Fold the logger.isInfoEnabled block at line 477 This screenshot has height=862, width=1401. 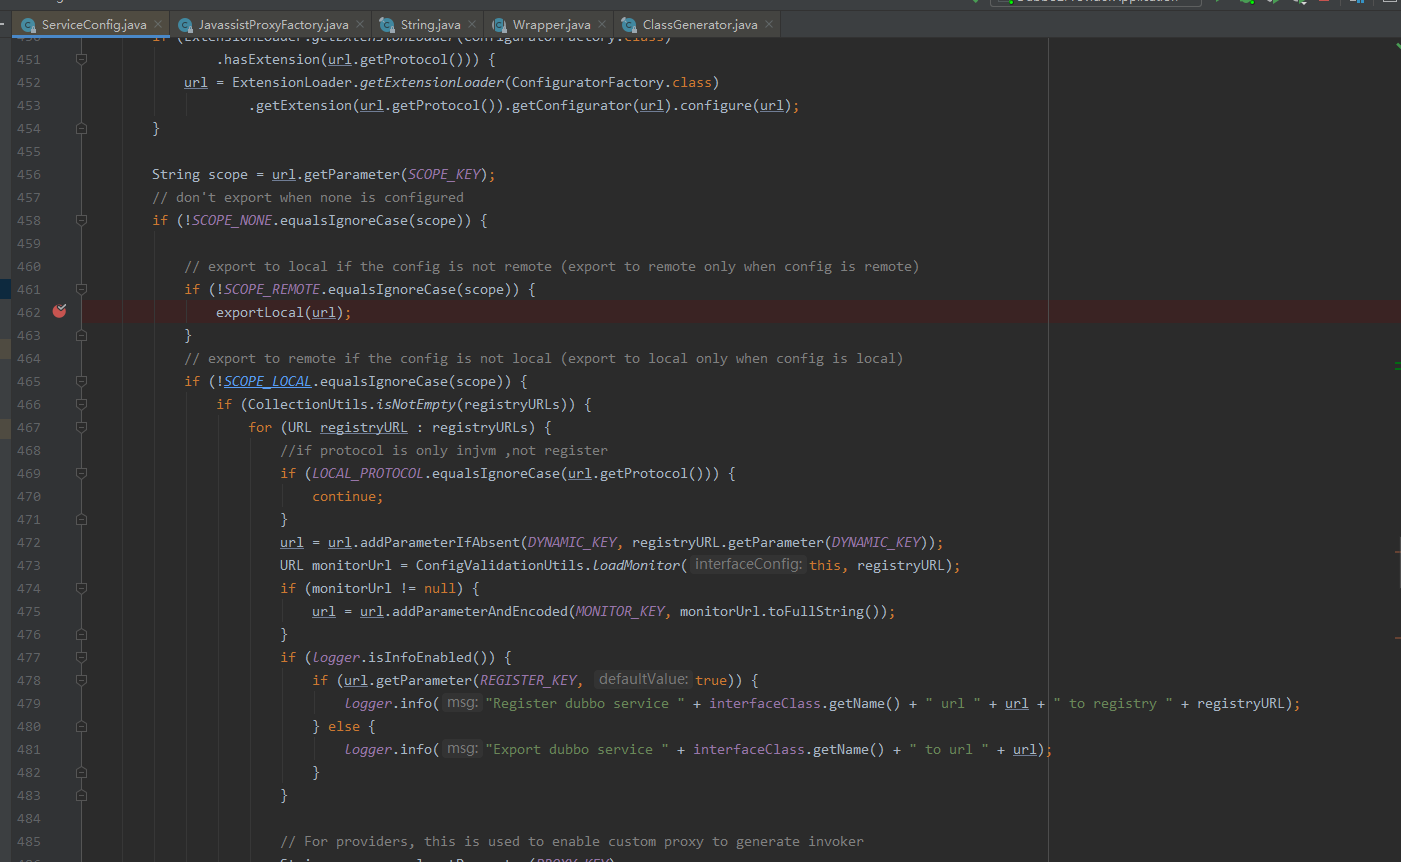81,657
